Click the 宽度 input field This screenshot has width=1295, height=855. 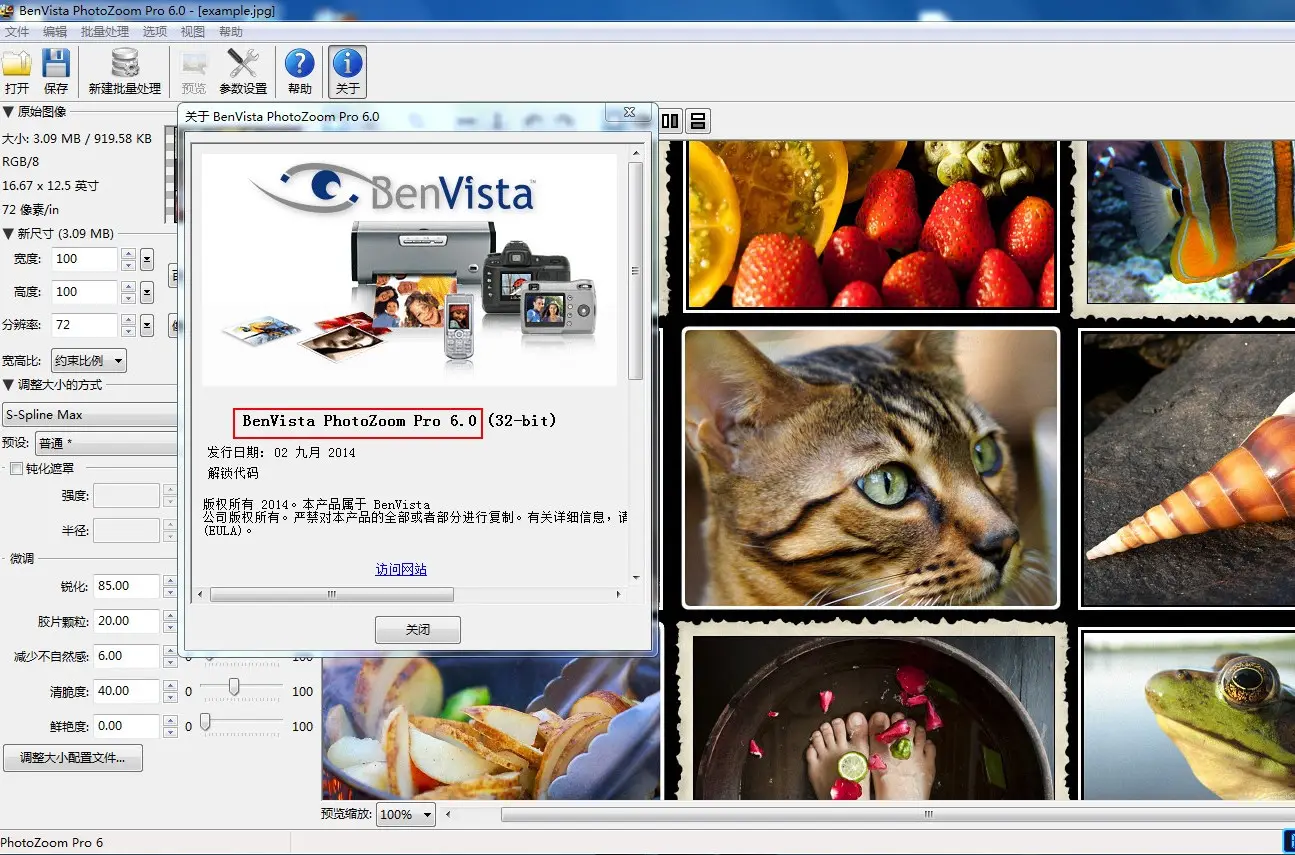pyautogui.click(x=85, y=259)
